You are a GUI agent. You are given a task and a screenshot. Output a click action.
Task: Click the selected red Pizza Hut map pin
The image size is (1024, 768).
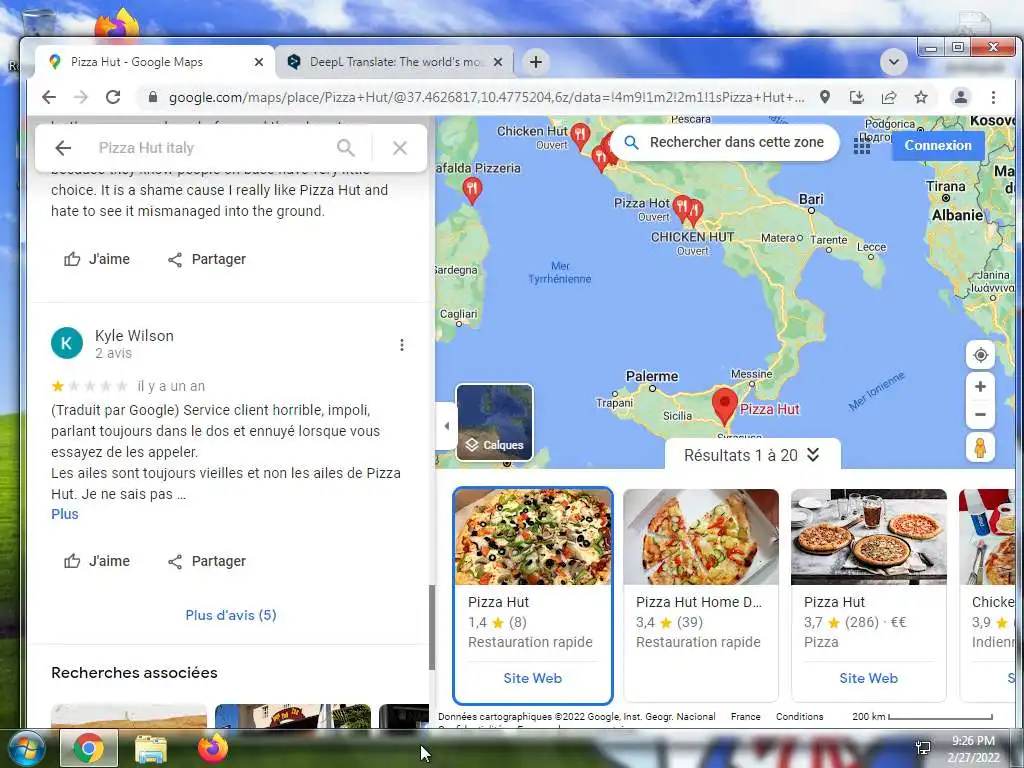click(x=724, y=406)
